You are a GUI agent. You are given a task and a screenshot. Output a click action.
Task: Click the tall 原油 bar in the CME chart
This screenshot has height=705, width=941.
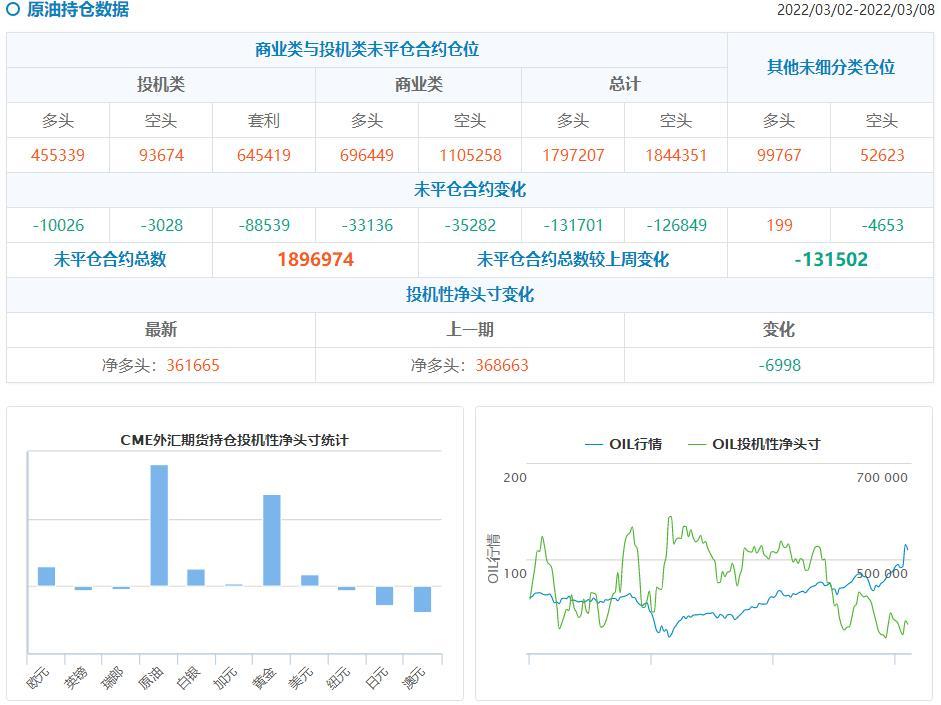point(159,525)
